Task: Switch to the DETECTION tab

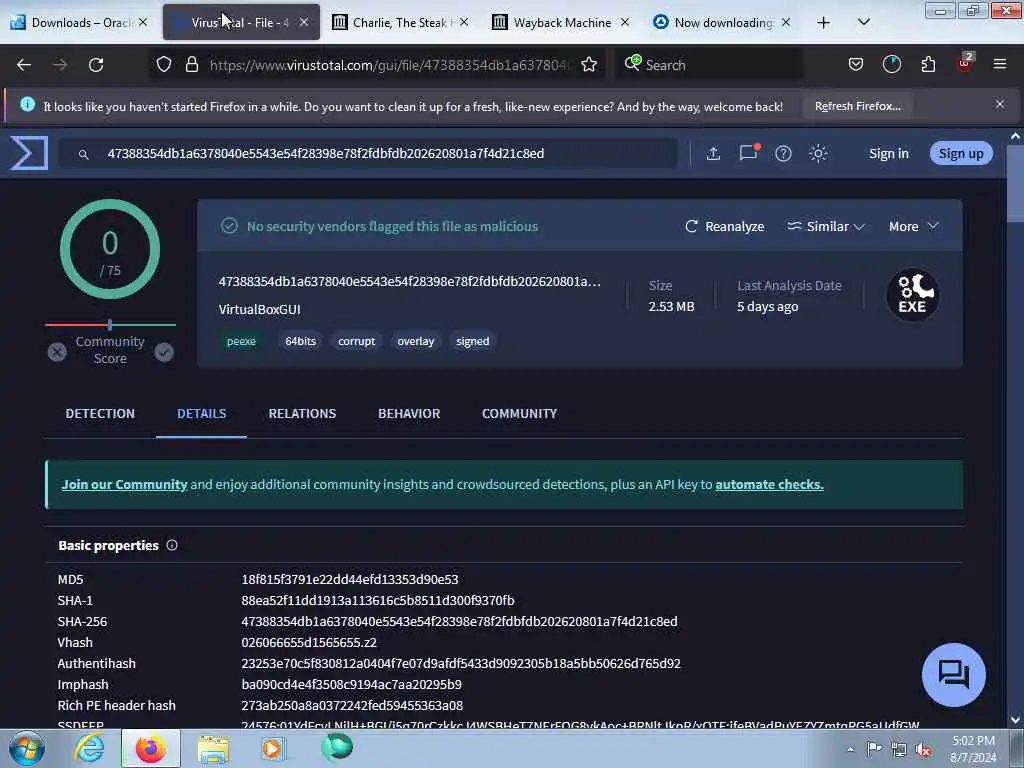Action: (x=100, y=413)
